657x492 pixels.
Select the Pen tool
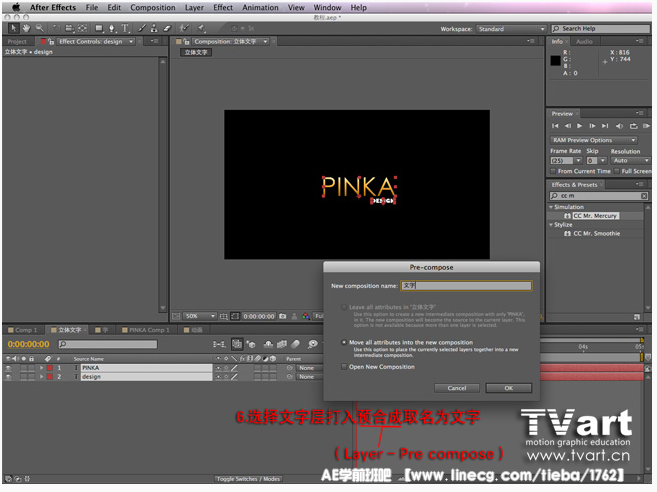tap(111, 28)
